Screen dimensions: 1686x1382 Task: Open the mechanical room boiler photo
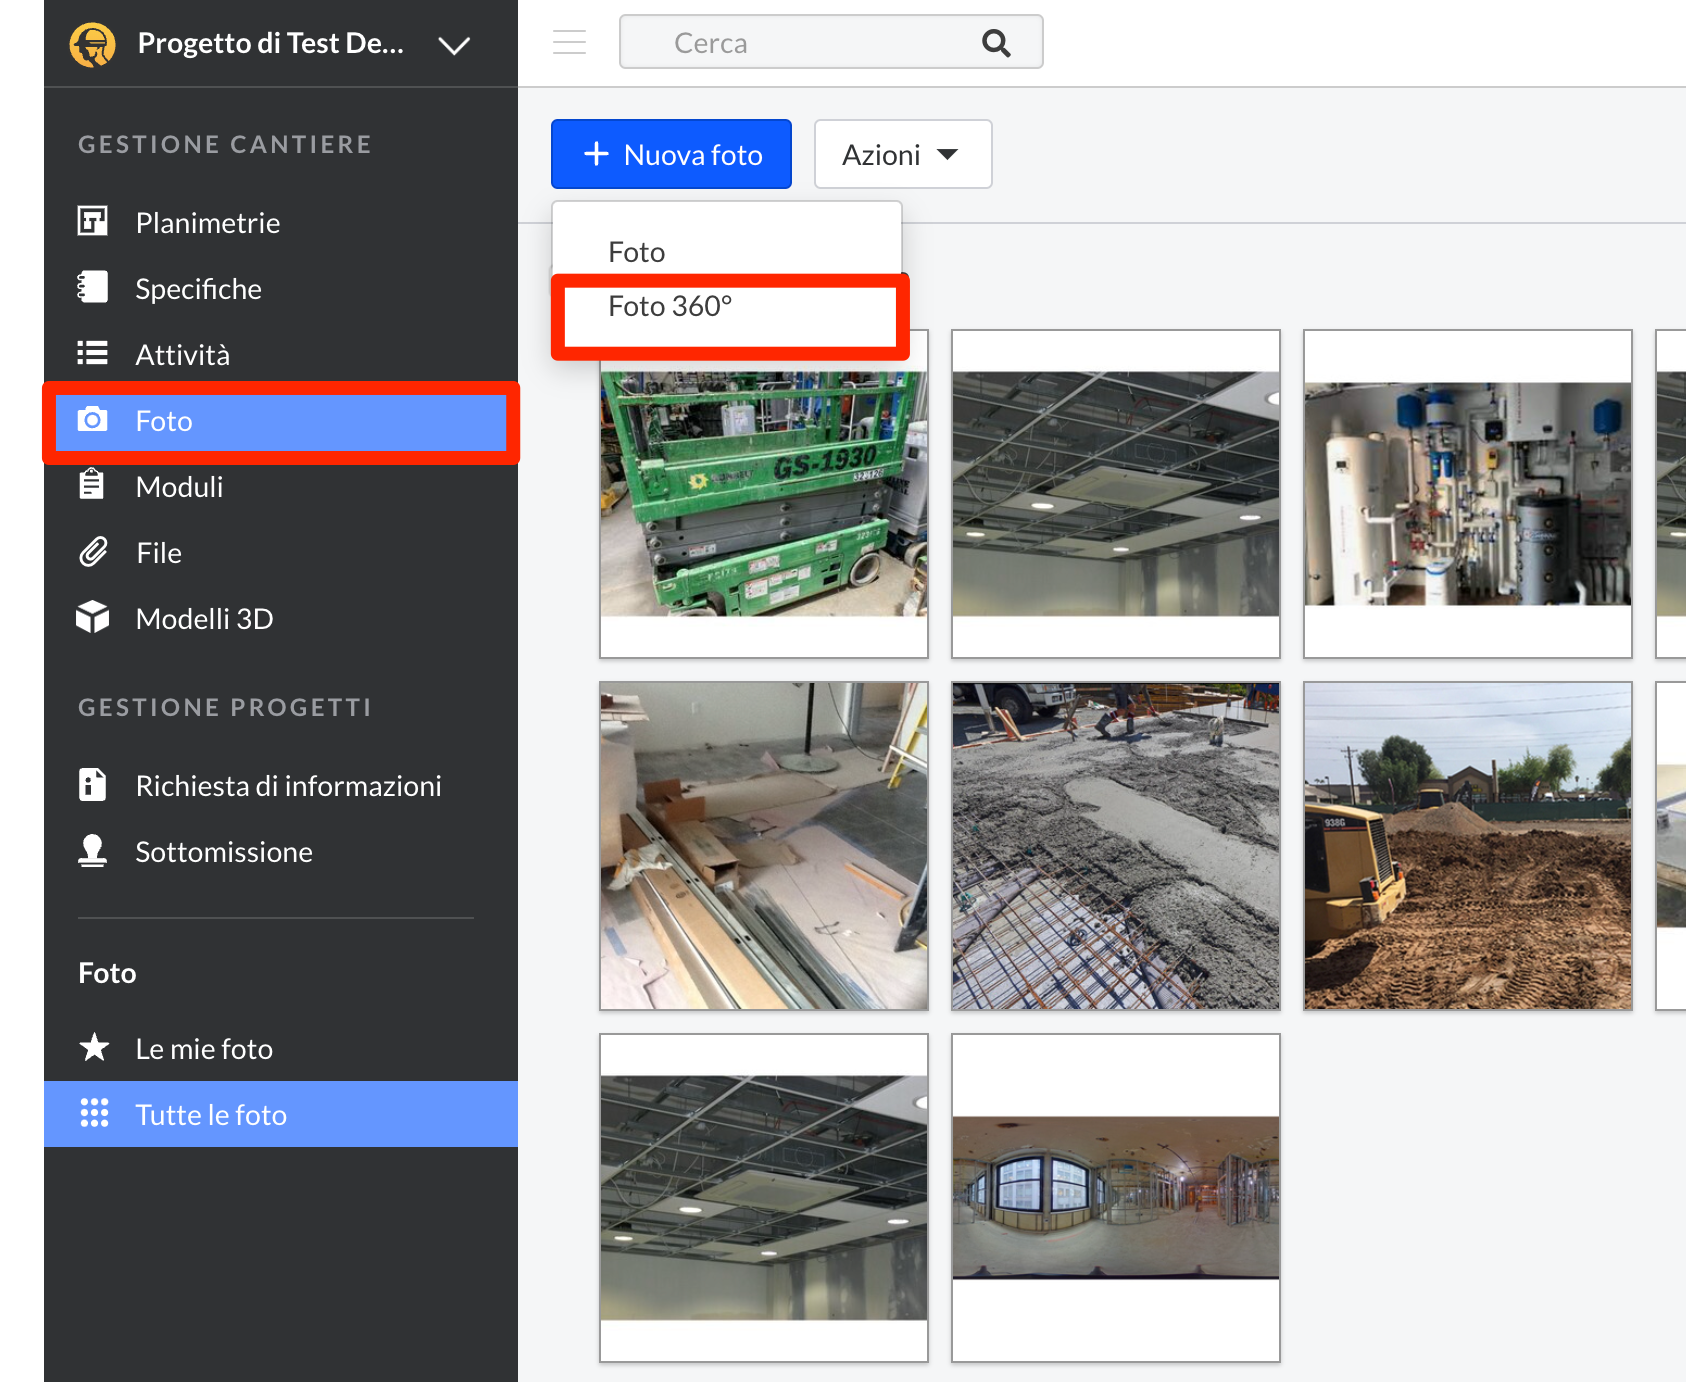click(x=1468, y=494)
